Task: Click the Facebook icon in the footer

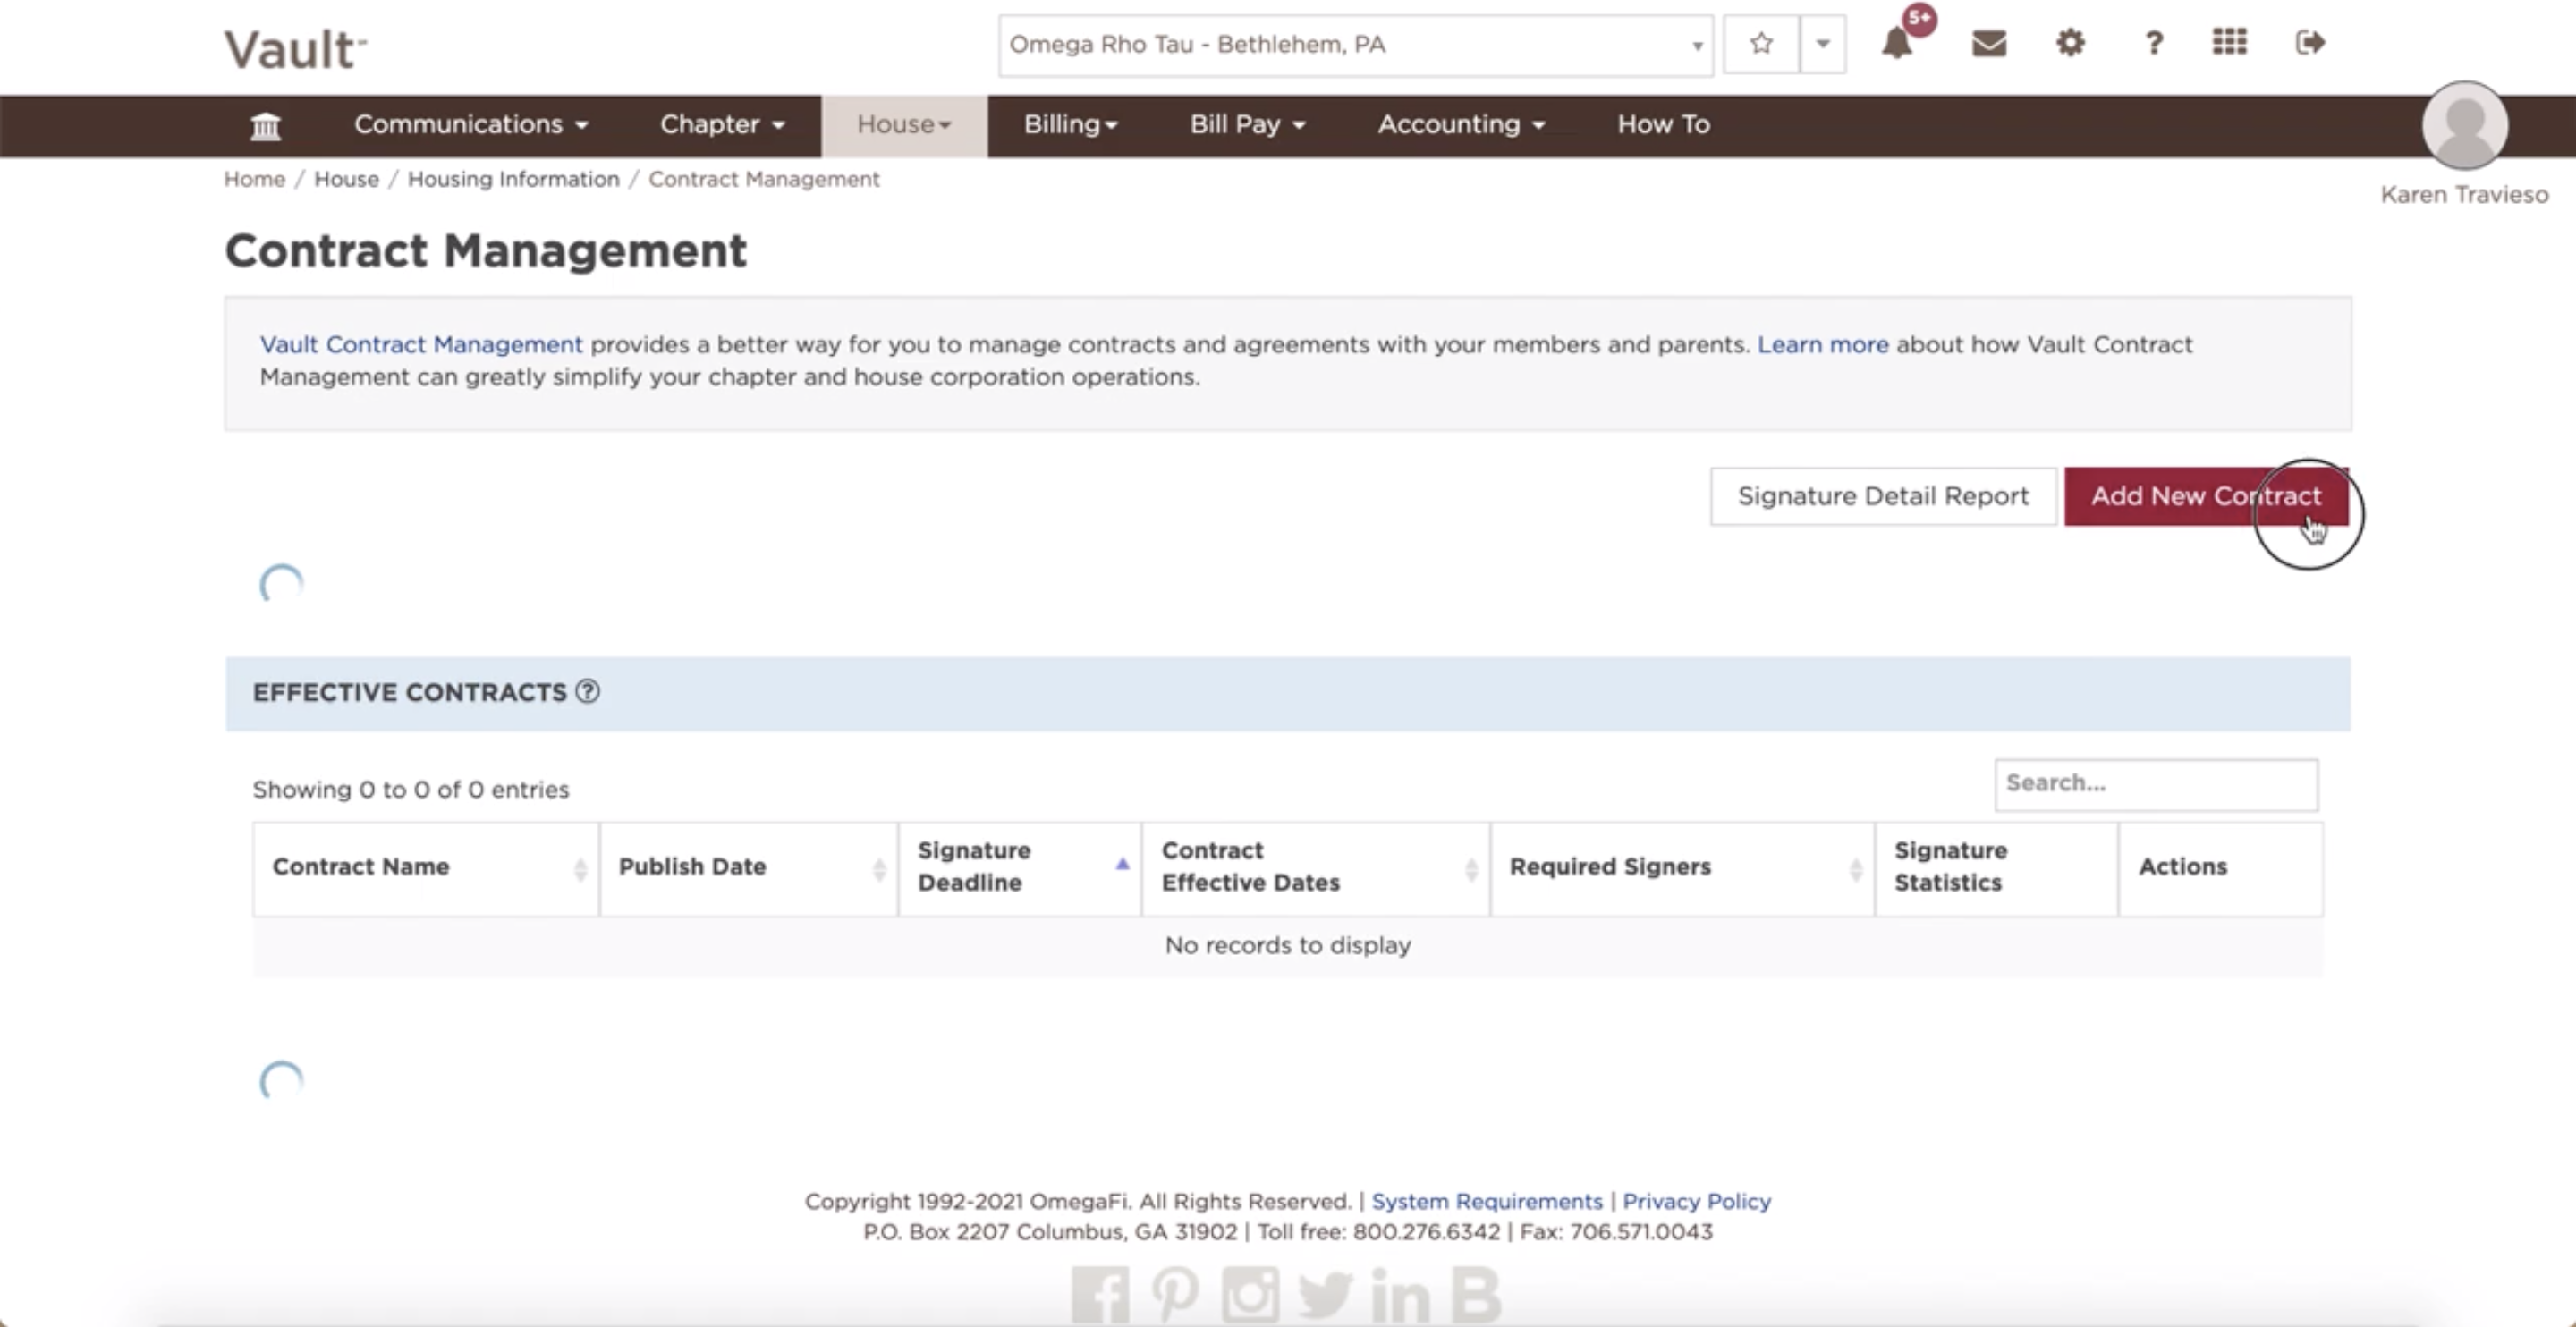Action: point(1099,1294)
